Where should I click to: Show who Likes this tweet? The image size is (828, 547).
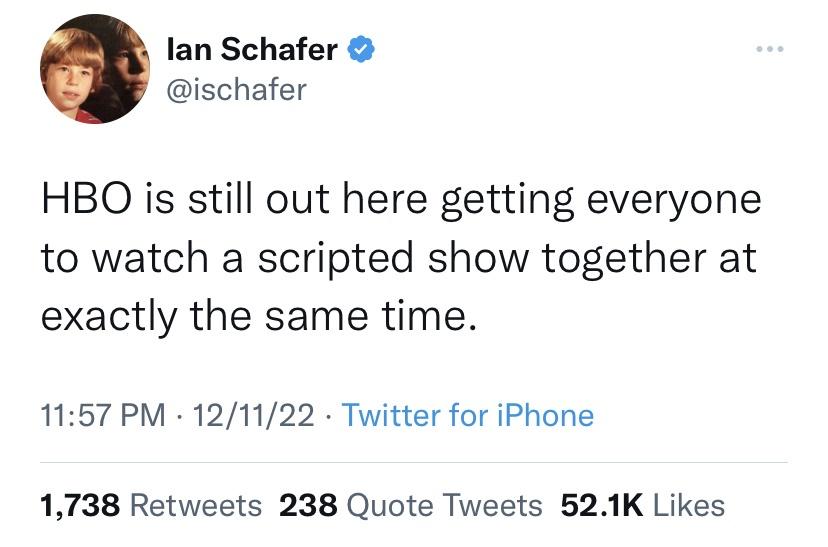pyautogui.click(x=688, y=505)
